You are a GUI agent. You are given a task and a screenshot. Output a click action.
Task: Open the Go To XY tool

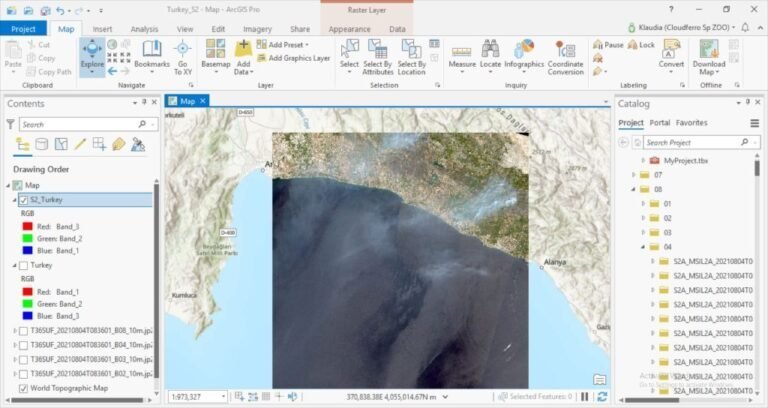pos(183,57)
